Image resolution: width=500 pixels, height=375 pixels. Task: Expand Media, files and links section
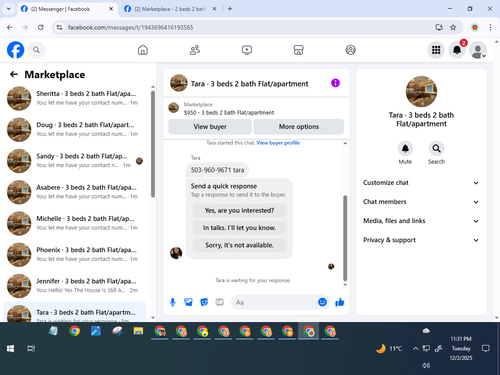(x=421, y=221)
